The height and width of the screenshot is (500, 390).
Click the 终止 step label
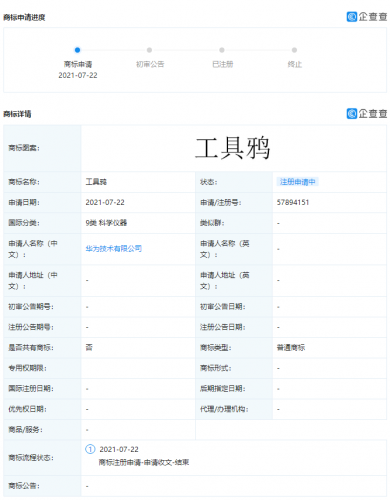pos(295,64)
